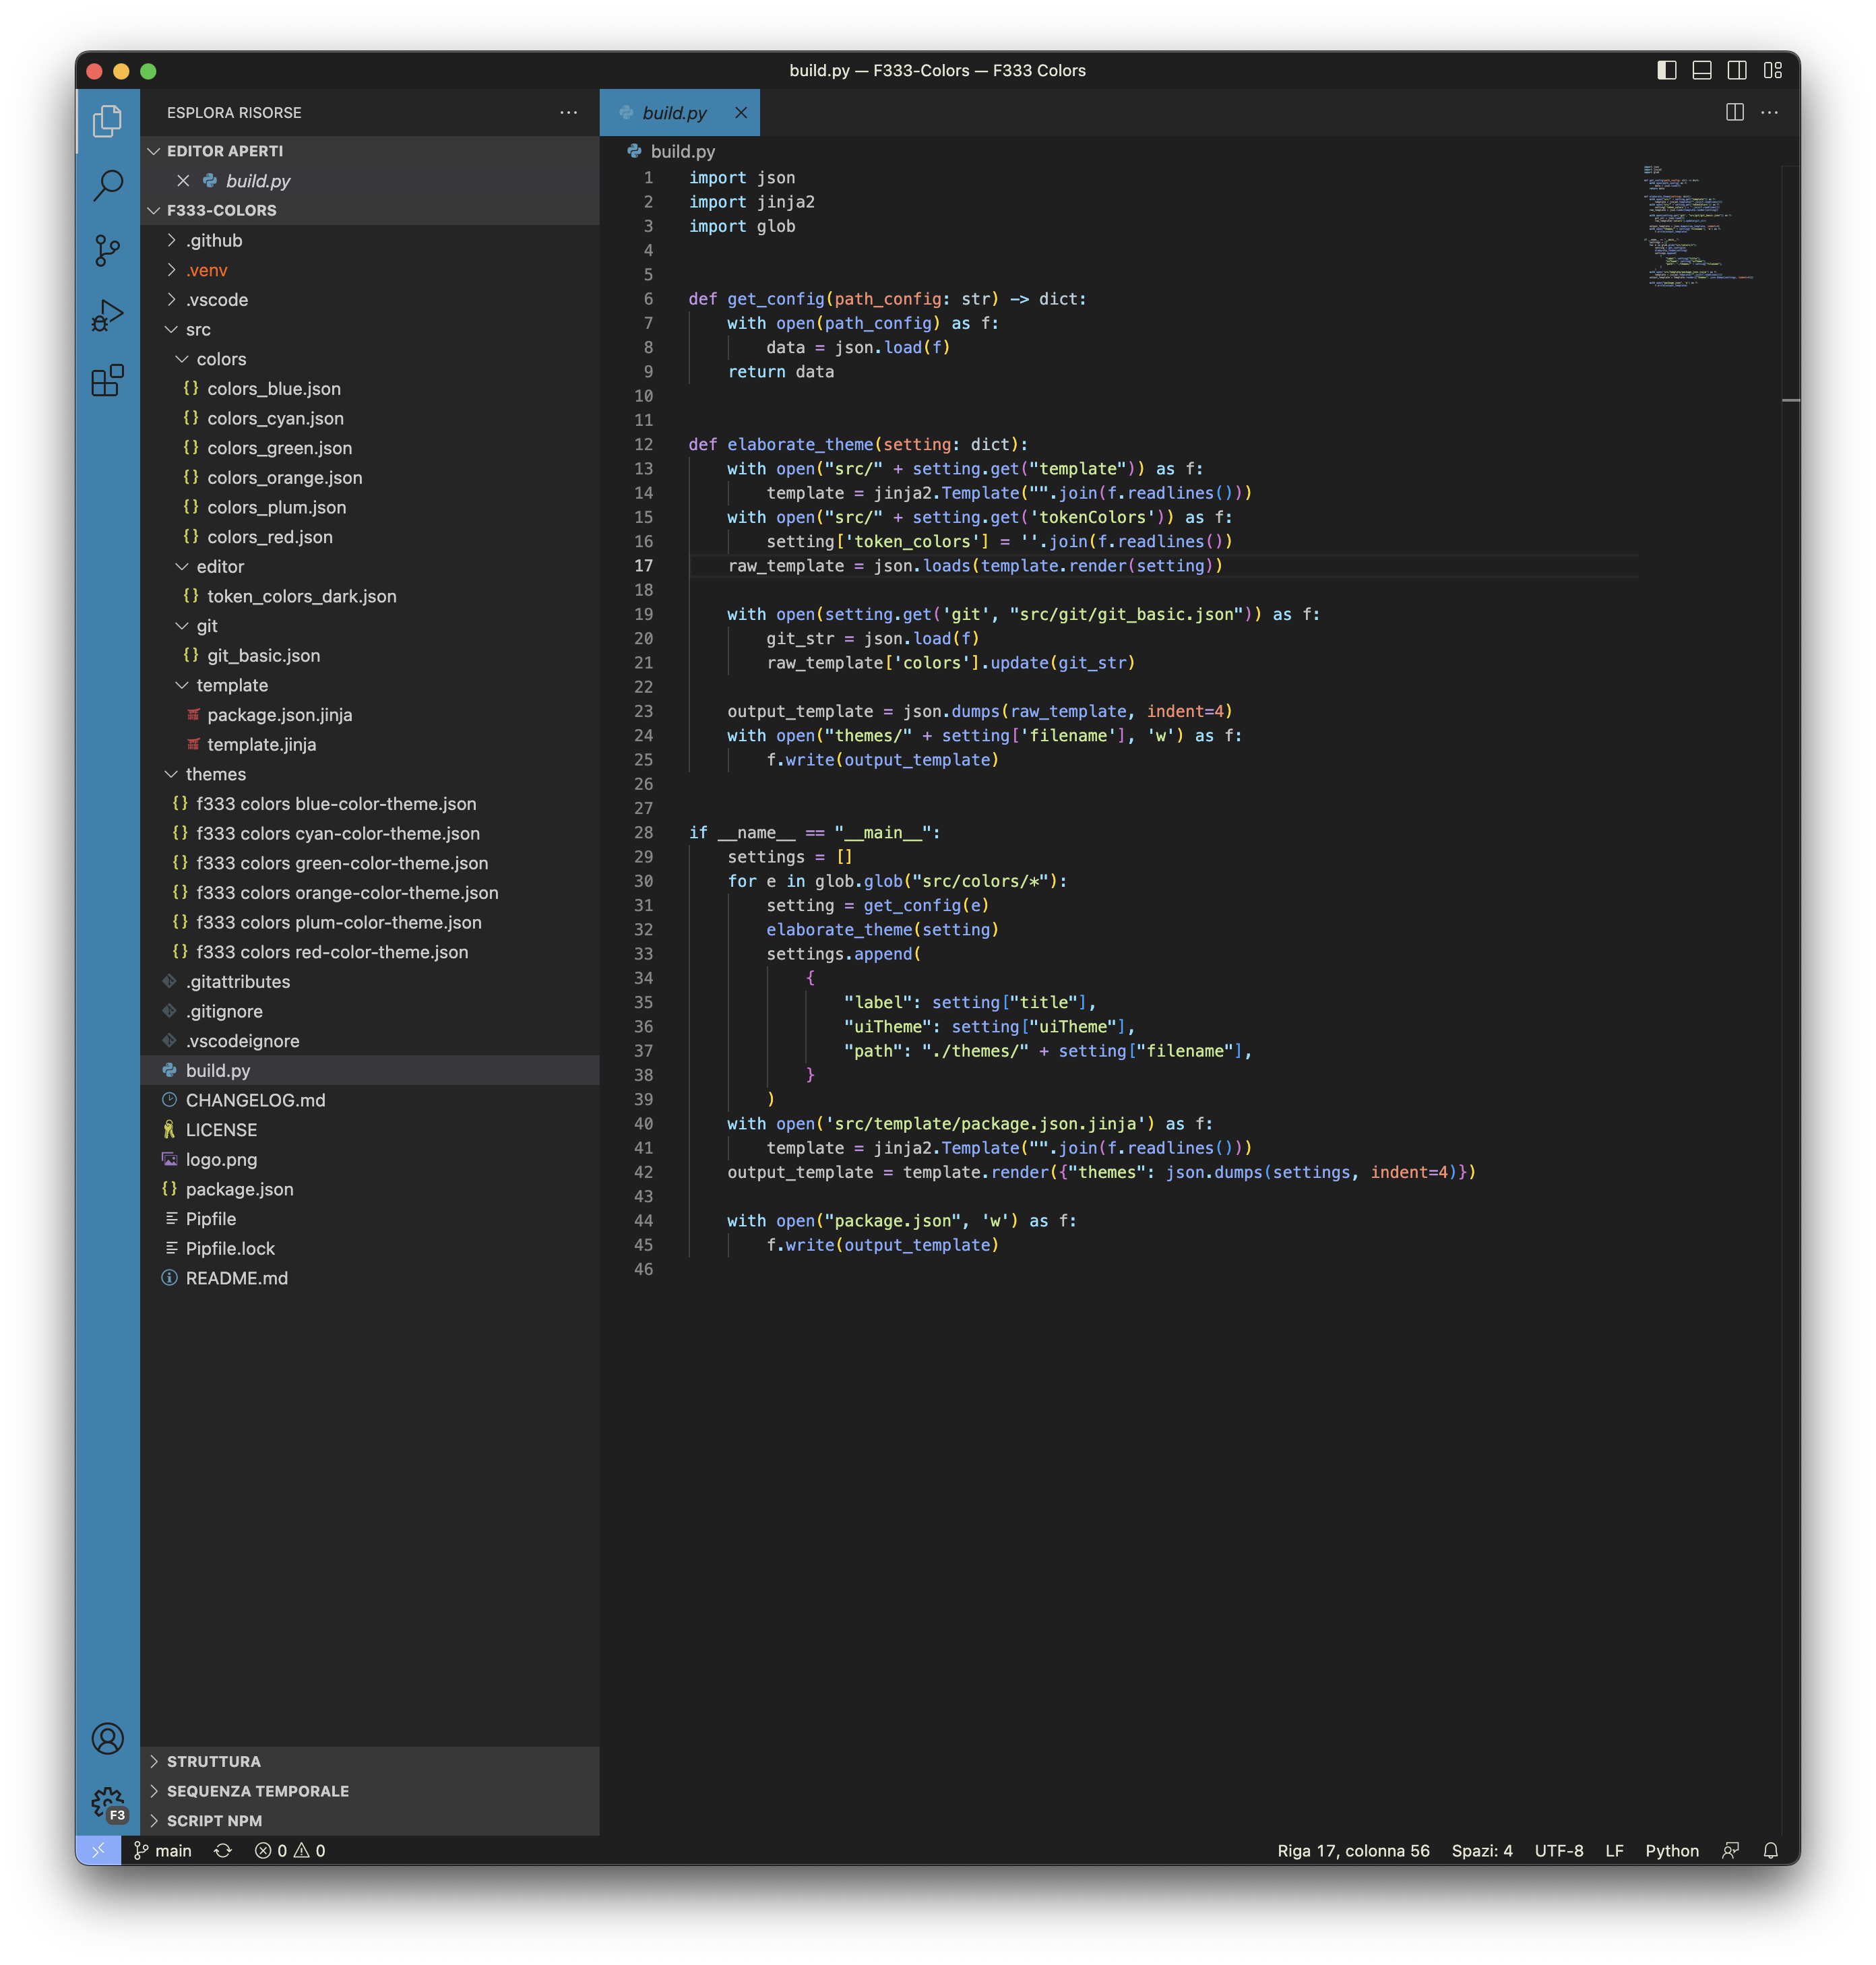This screenshot has width=1876, height=1965.
Task: Open colors_orange.json file in explorer
Action: click(284, 478)
